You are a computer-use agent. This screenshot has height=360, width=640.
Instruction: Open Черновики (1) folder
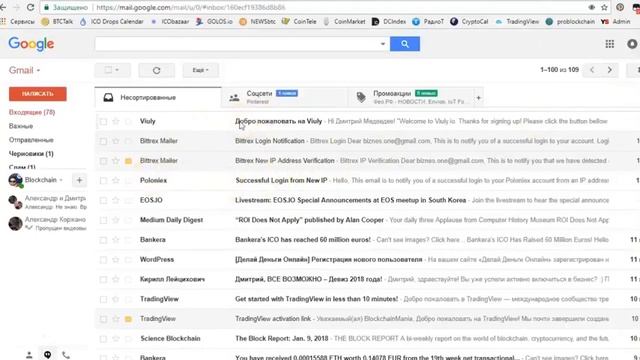pos(31,154)
